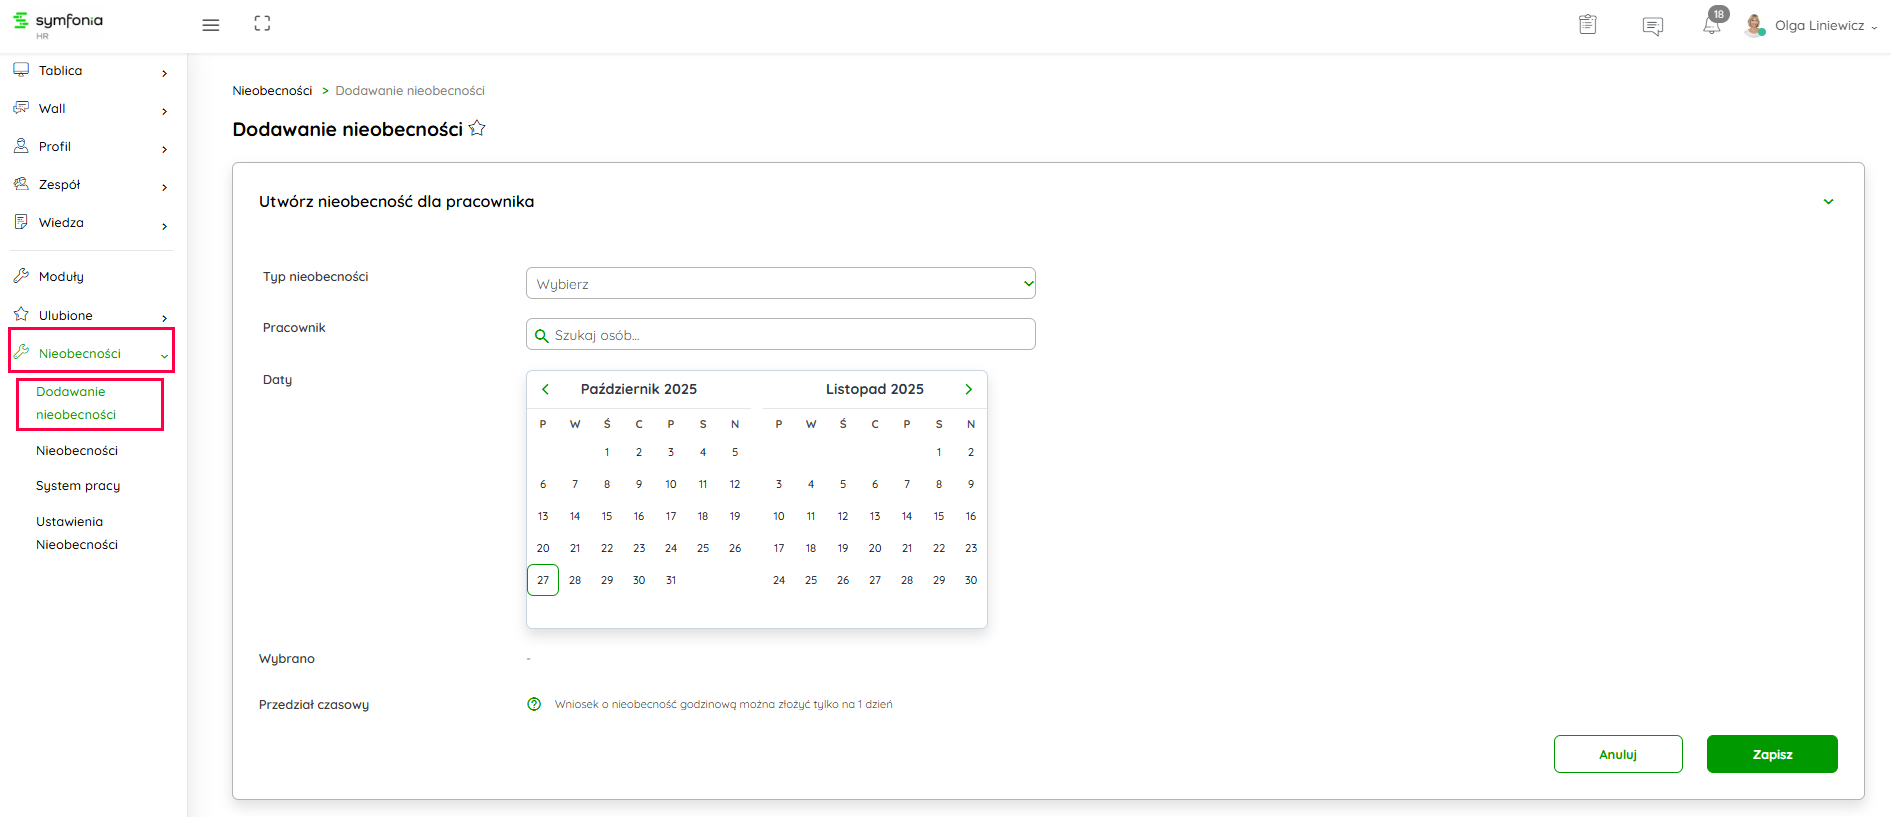This screenshot has height=817, width=1891.
Task: Collapse the Utwórz nieobecność panel
Action: tap(1828, 202)
